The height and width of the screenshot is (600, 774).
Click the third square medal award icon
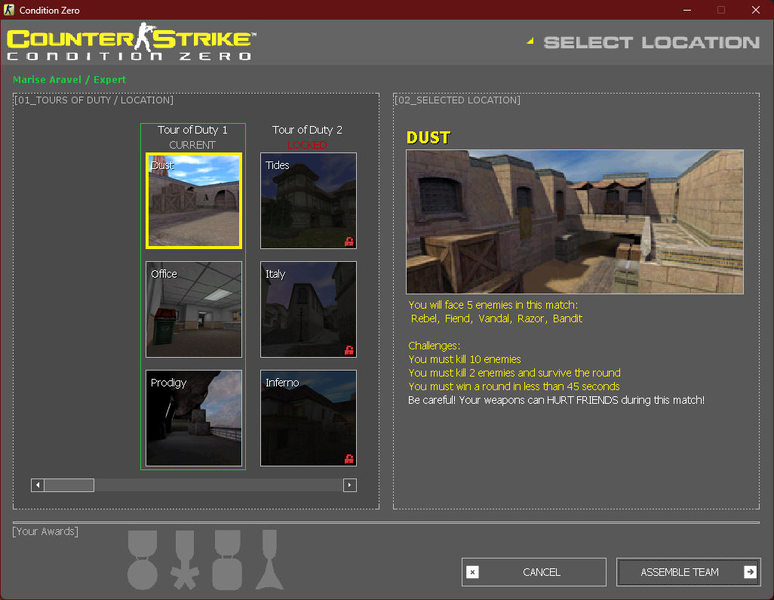tap(227, 560)
